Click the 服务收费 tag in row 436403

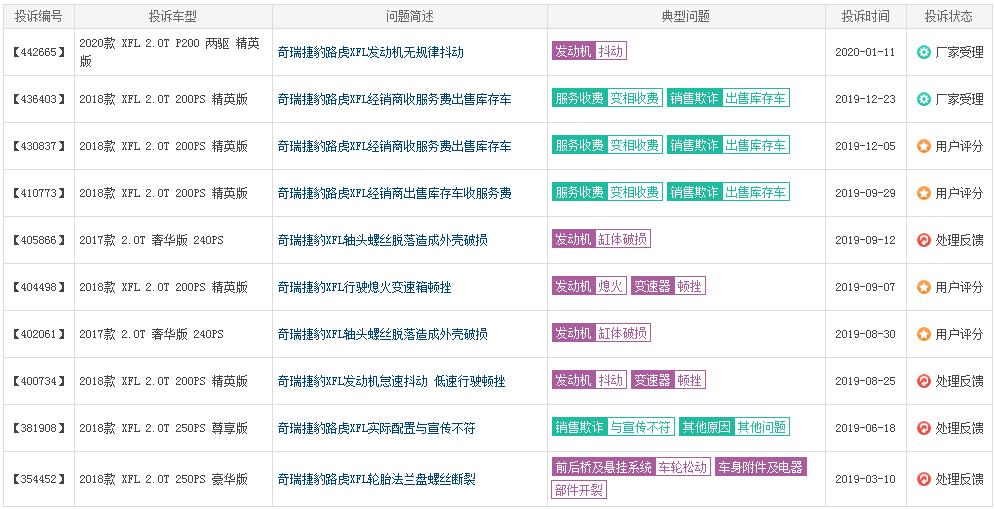coord(579,98)
